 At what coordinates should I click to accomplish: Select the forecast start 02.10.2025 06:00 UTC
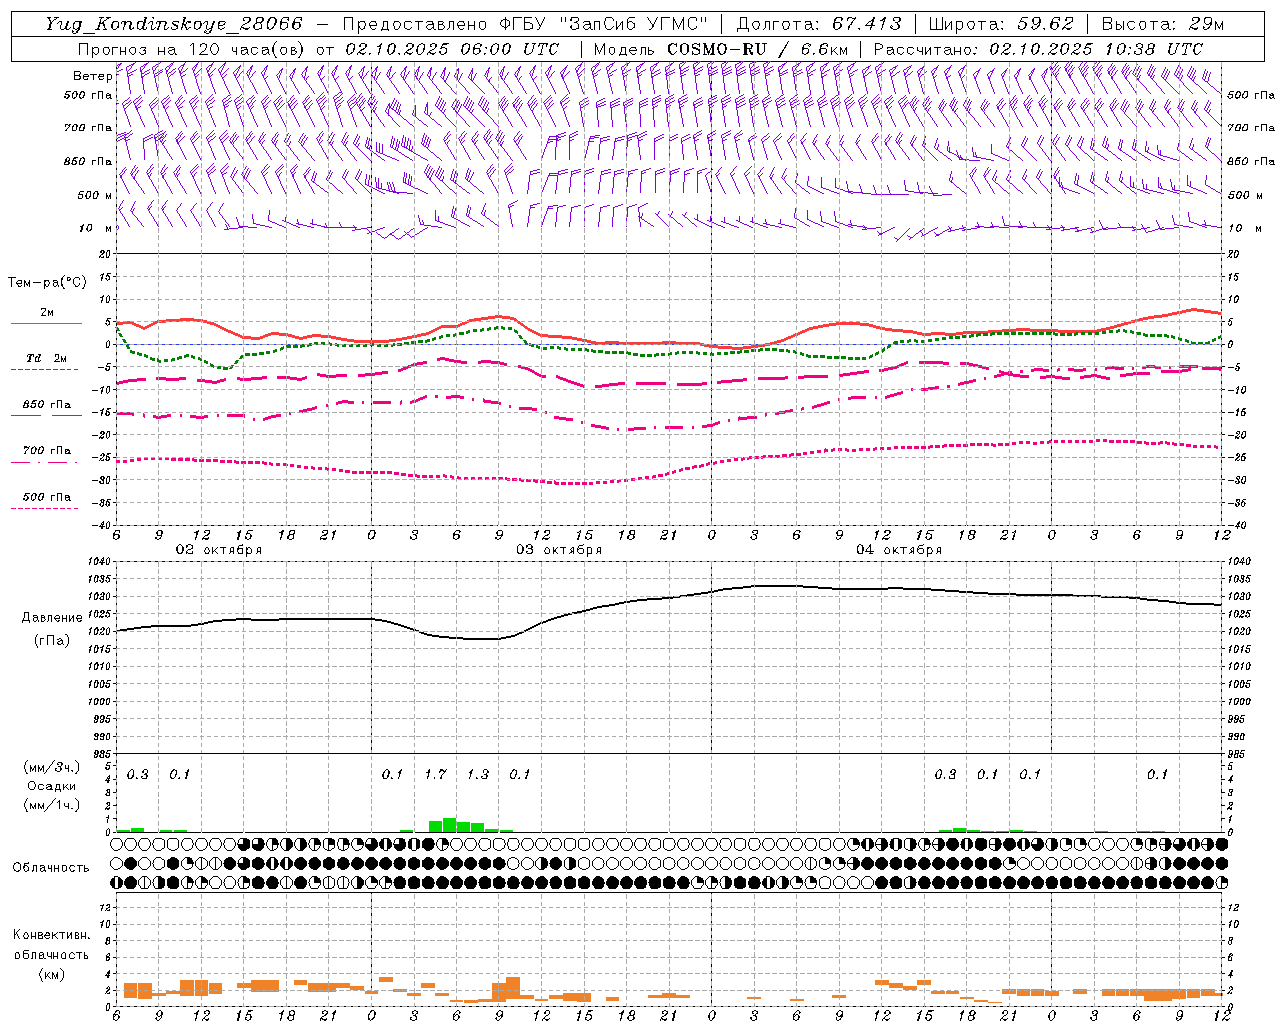point(452,49)
